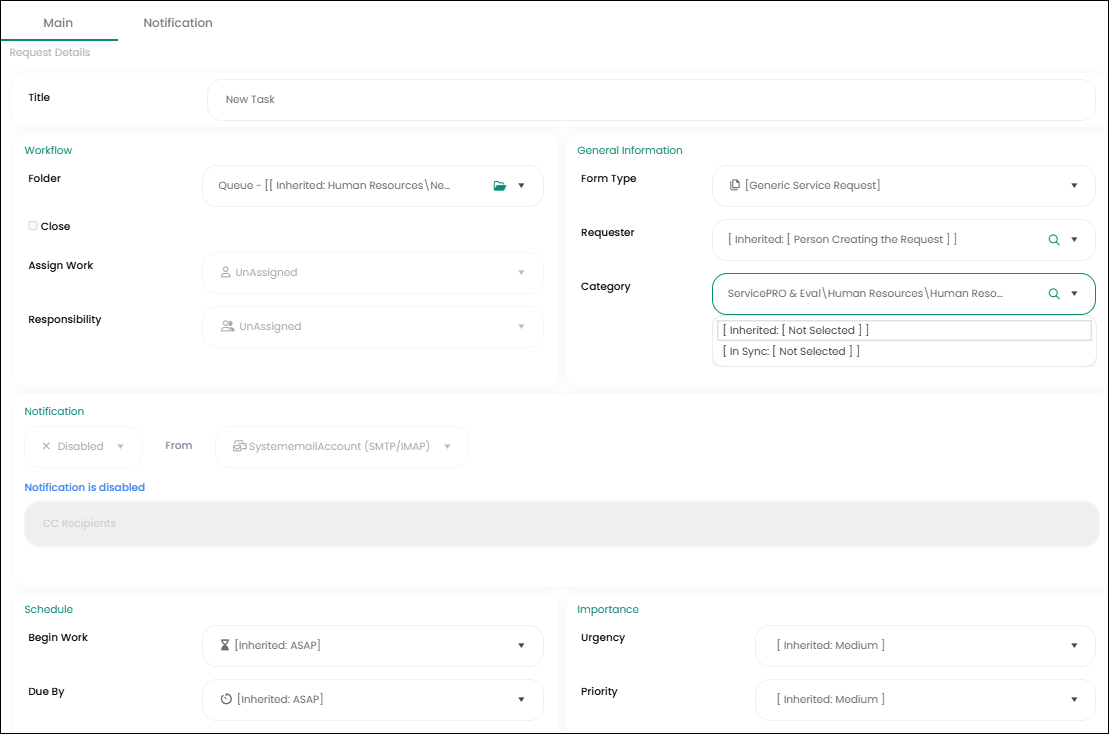This screenshot has width=1109, height=734.
Task: Click the green folder icon in Folder field
Action: point(500,186)
